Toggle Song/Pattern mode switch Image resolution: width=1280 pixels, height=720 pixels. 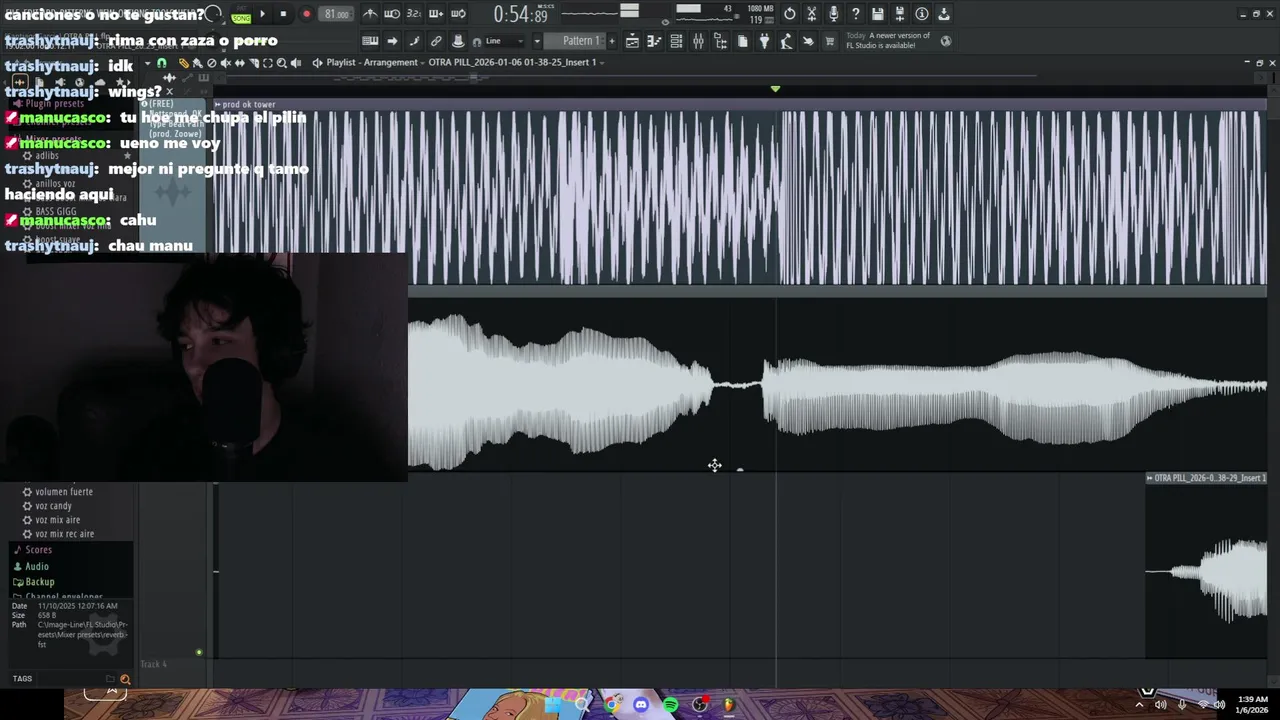(x=241, y=16)
